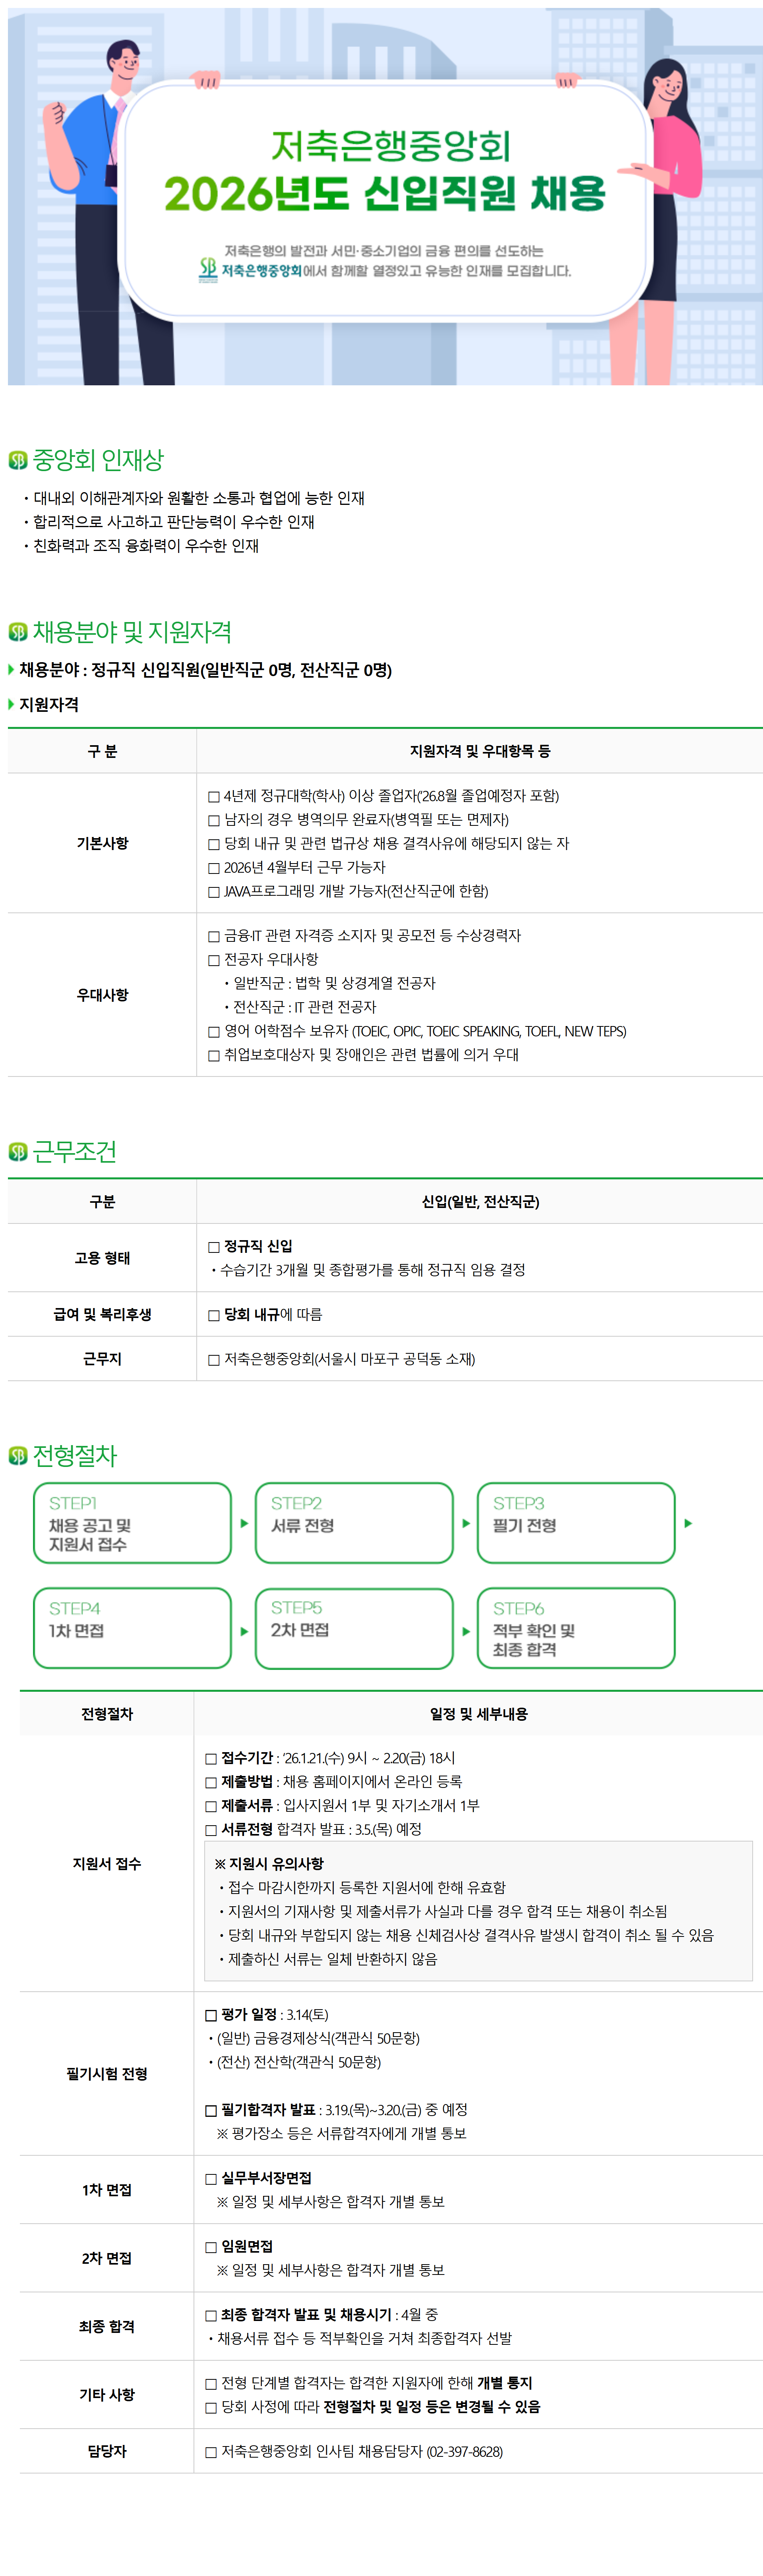The width and height of the screenshot is (763, 2576).
Task: Click the green arrow after STEP5 box
Action: 466,1631
